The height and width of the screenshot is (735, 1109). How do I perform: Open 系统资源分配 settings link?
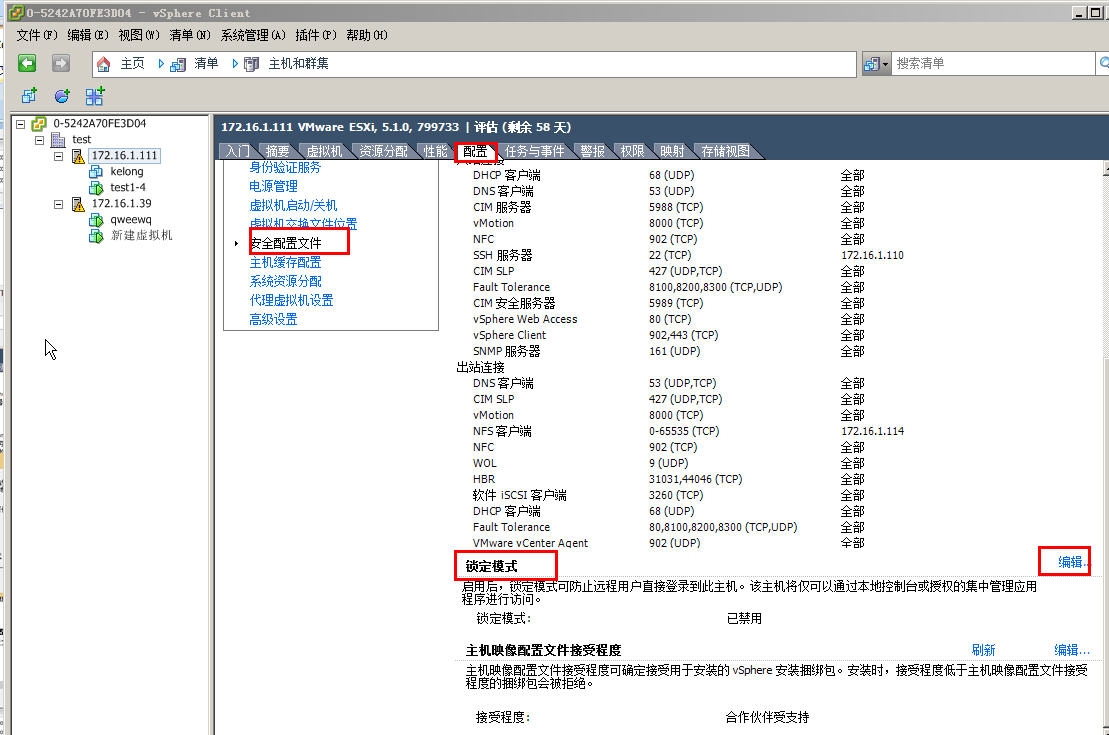[x=285, y=282]
